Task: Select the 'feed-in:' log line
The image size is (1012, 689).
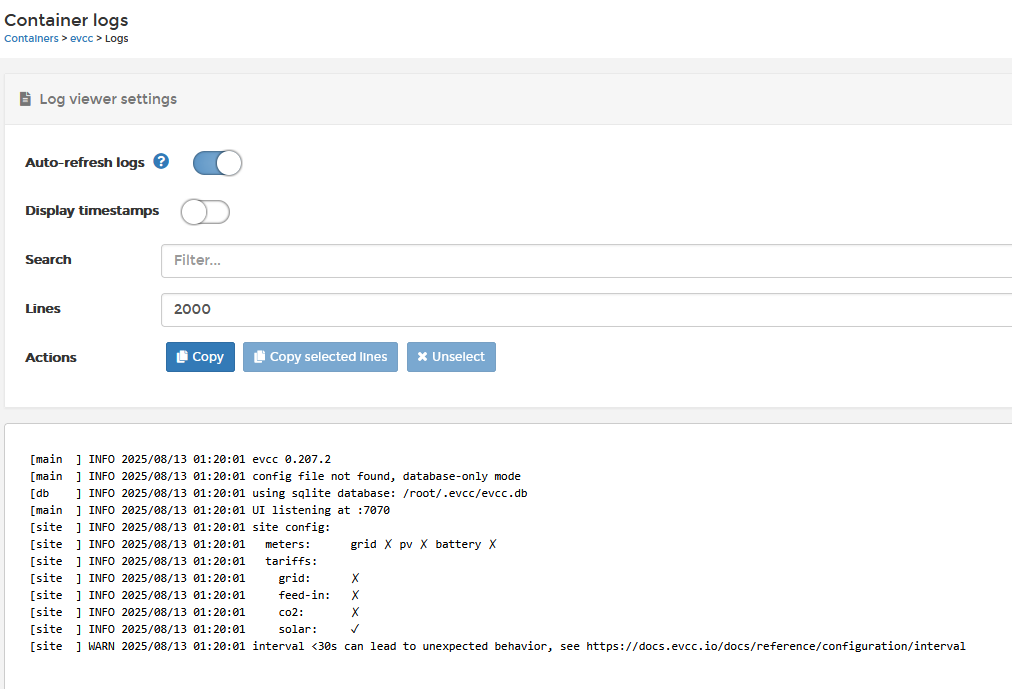Action: point(194,595)
